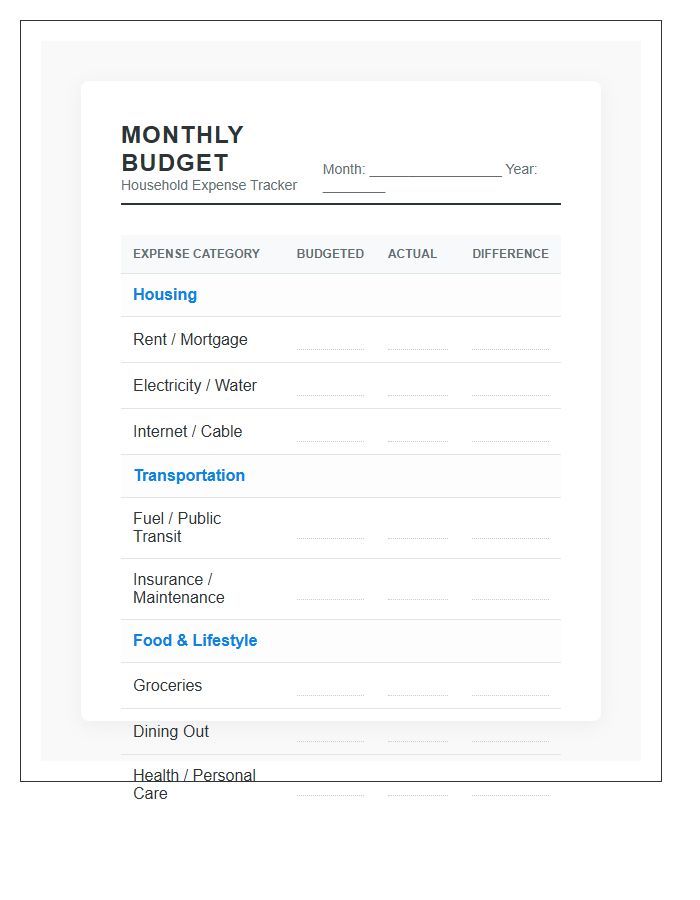700x900 pixels.
Task: Click the Difference field for Electricity / Water
Action: (511, 388)
